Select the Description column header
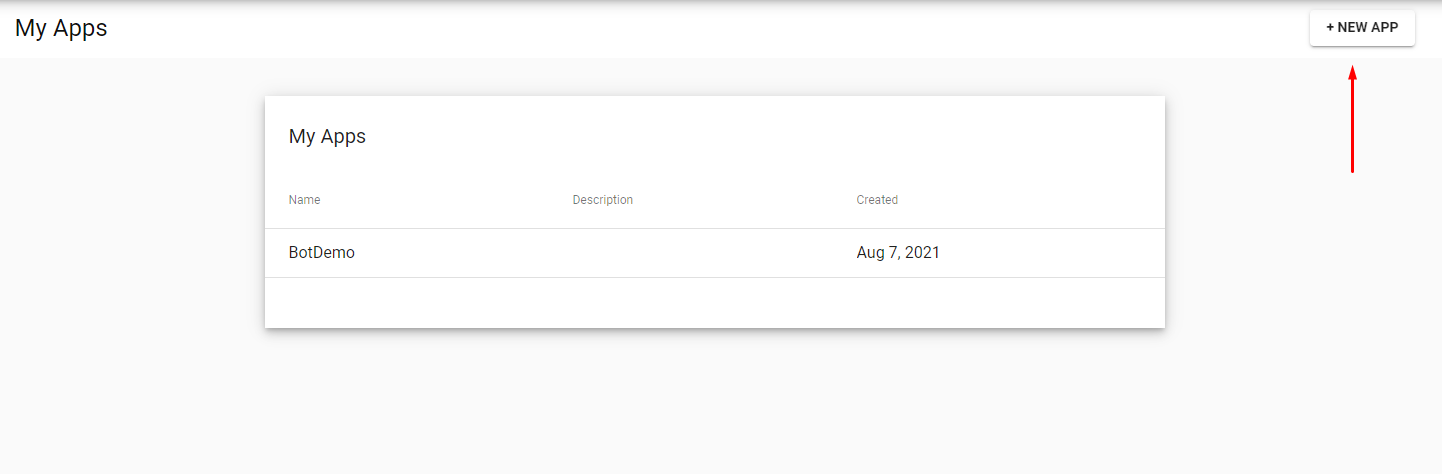This screenshot has width=1442, height=474. [603, 200]
